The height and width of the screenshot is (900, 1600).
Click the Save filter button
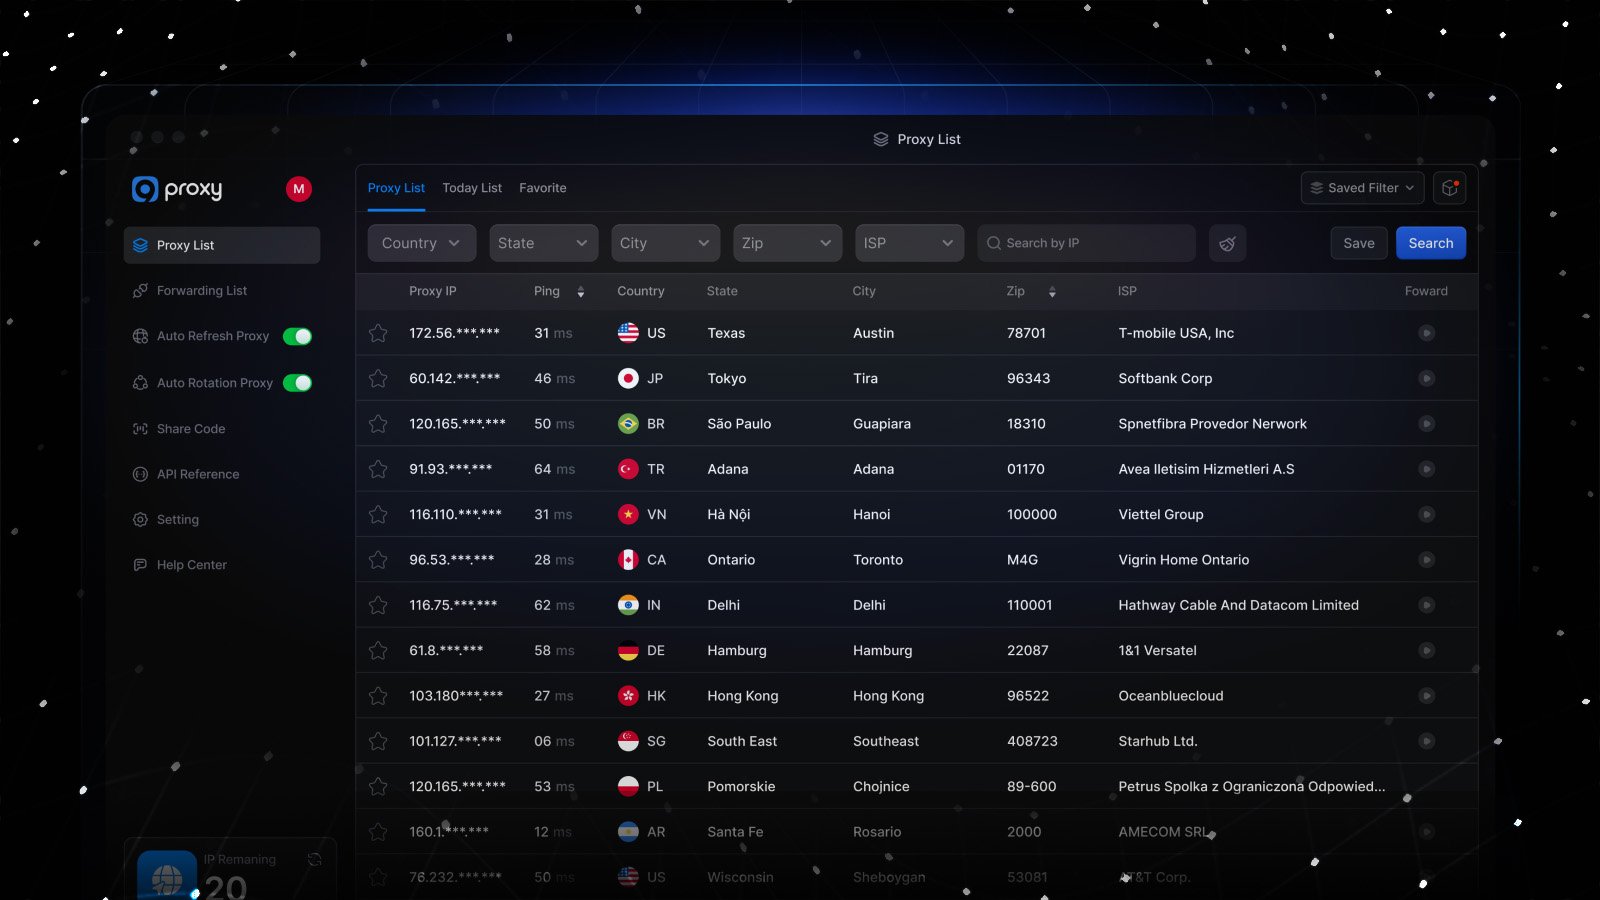click(1359, 243)
